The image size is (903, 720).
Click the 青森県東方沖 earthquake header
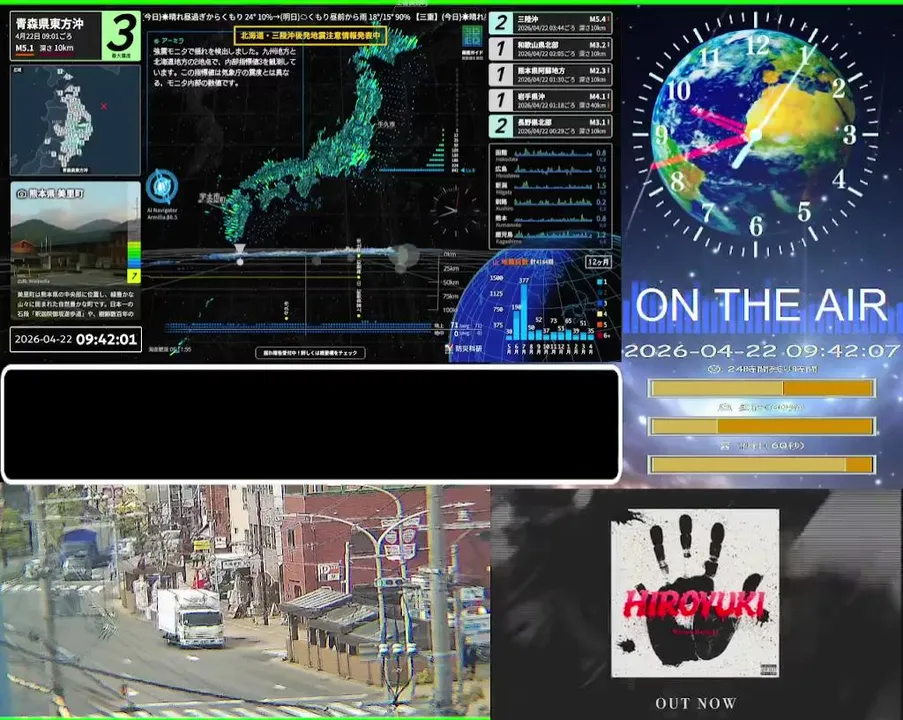coord(50,24)
